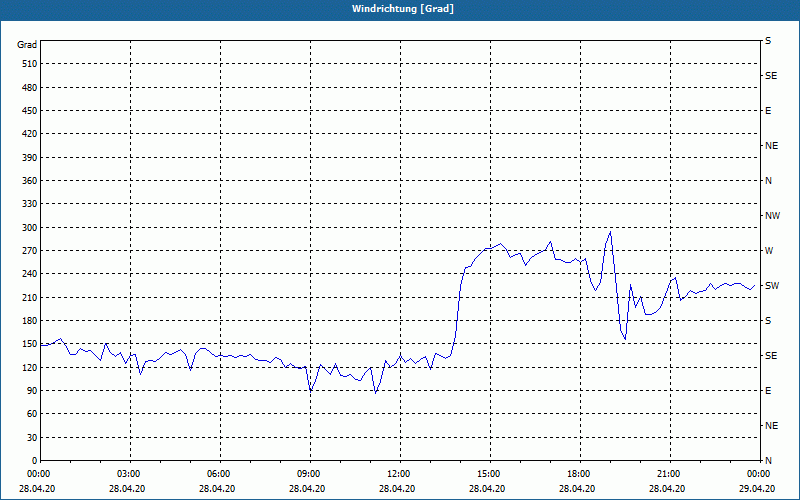This screenshot has width=800, height=500.
Task: Click the SW compass label
Action: 772,286
